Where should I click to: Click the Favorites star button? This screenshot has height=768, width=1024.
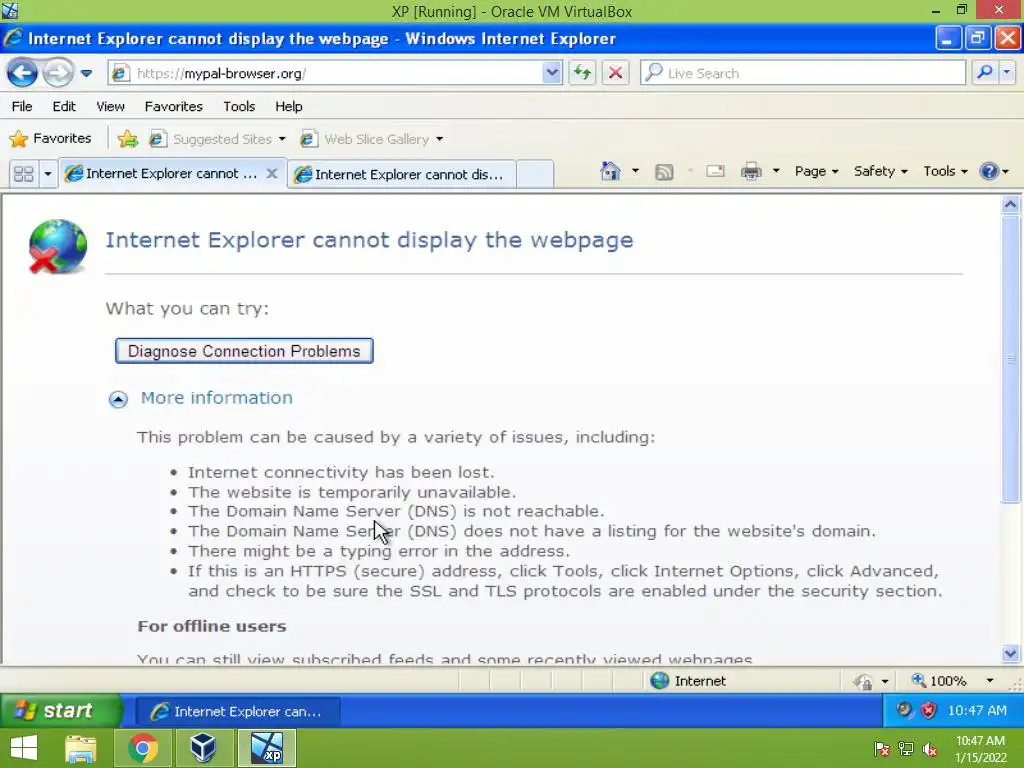point(50,138)
